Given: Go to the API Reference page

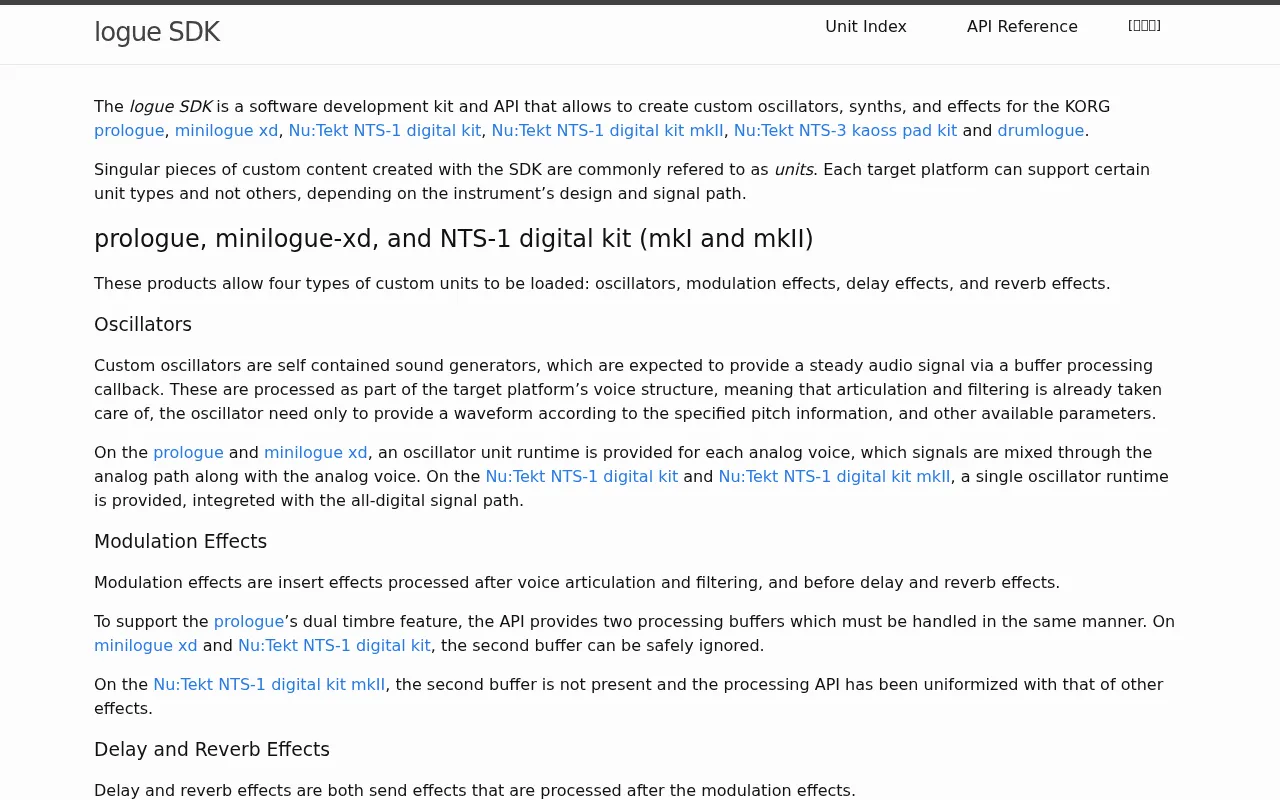Looking at the screenshot, I should click(1022, 27).
